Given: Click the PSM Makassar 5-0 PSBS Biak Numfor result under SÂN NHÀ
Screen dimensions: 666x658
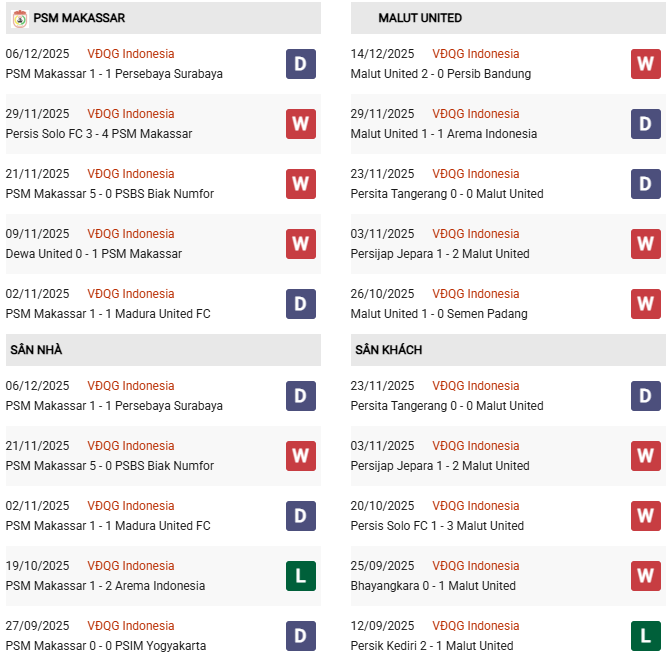Looking at the screenshot, I should [110, 466].
